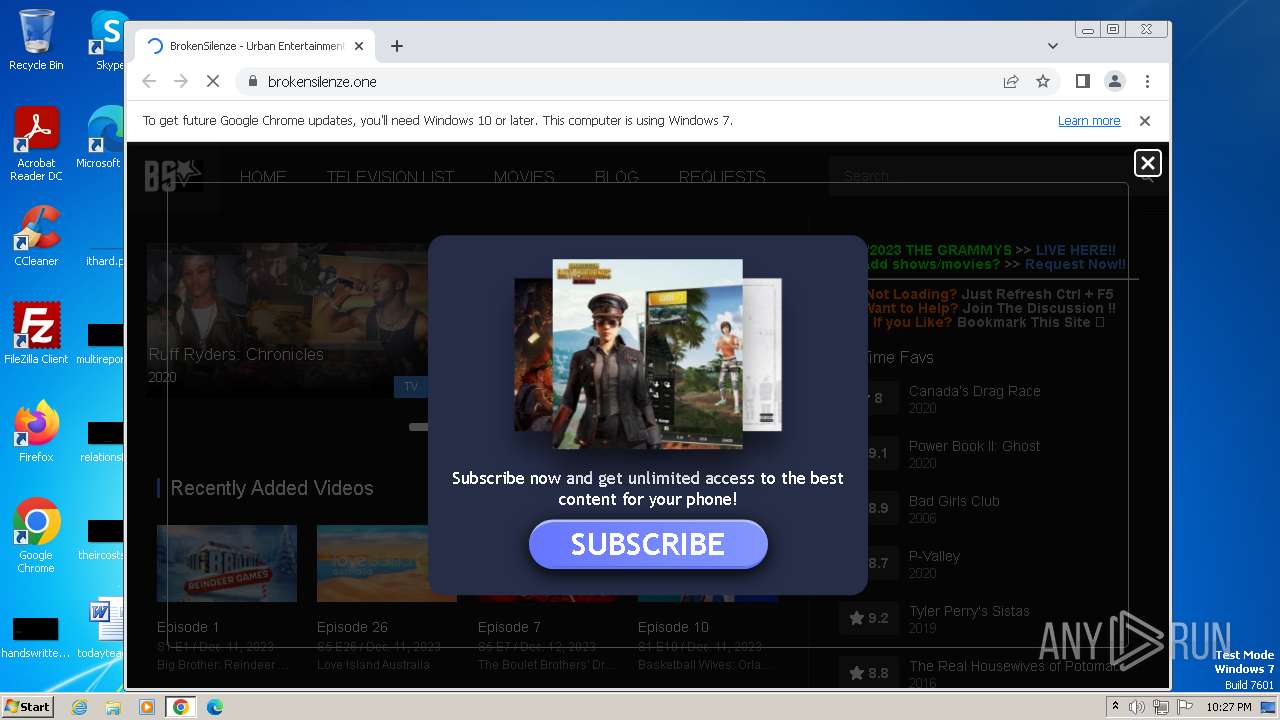Viewport: 1280px width, 720px height.
Task: Open media player in taskbar
Action: (x=147, y=707)
